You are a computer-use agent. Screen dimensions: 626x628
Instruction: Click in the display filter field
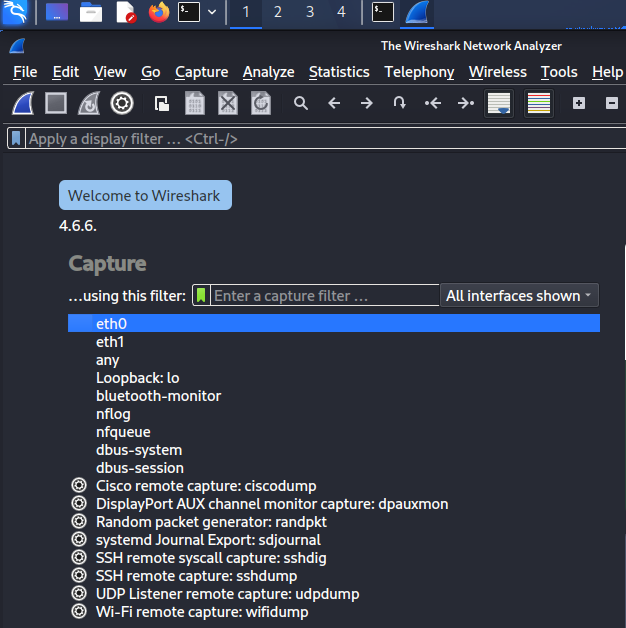point(324,139)
